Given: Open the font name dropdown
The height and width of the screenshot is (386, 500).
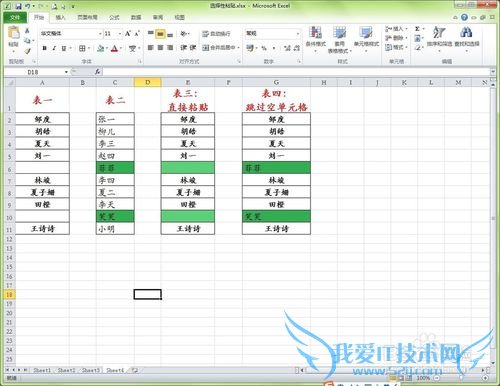Looking at the screenshot, I should click(x=100, y=34).
